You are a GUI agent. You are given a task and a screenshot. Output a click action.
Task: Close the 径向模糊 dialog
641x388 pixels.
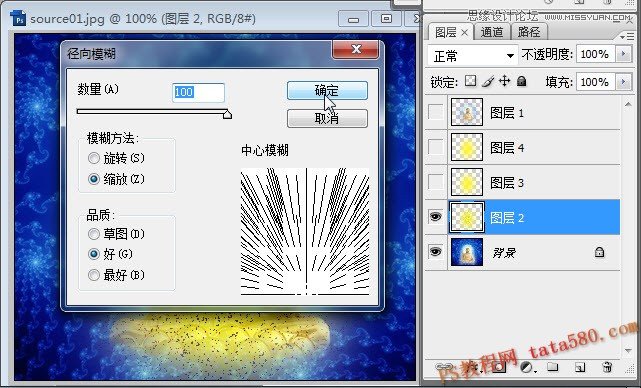[x=356, y=49]
